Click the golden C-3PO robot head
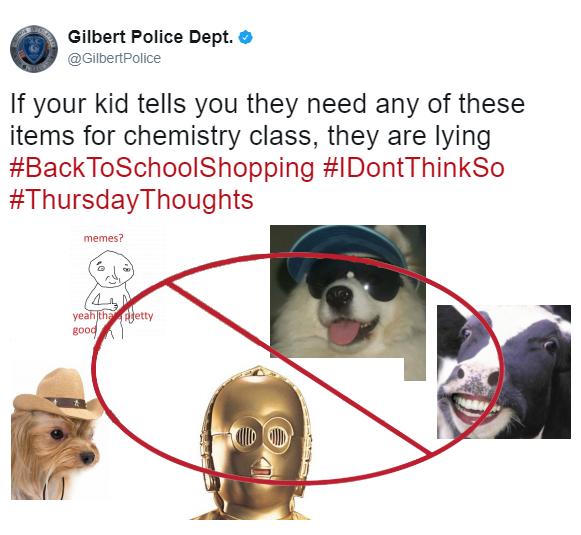The width and height of the screenshot is (581, 535). (x=255, y=443)
